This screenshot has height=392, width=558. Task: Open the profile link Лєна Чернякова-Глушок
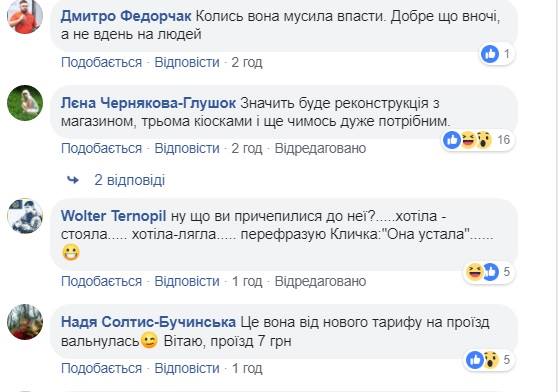coord(148,103)
